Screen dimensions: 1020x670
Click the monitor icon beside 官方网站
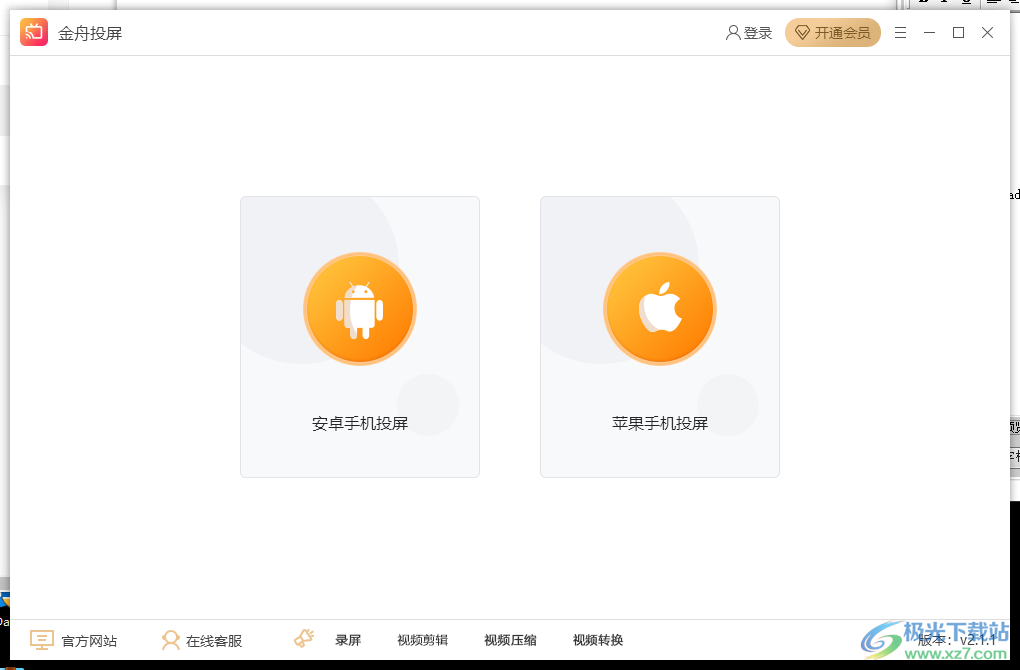tap(42, 640)
